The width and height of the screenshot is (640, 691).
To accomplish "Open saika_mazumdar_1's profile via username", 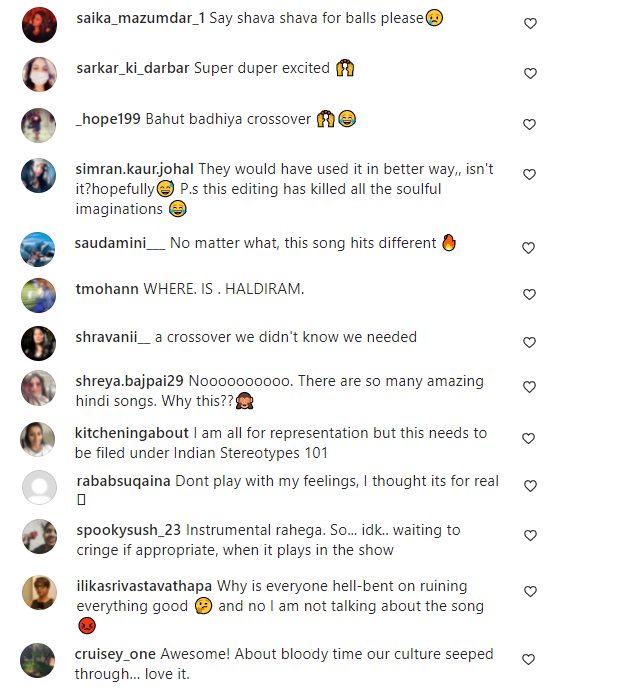I will 140,19.
